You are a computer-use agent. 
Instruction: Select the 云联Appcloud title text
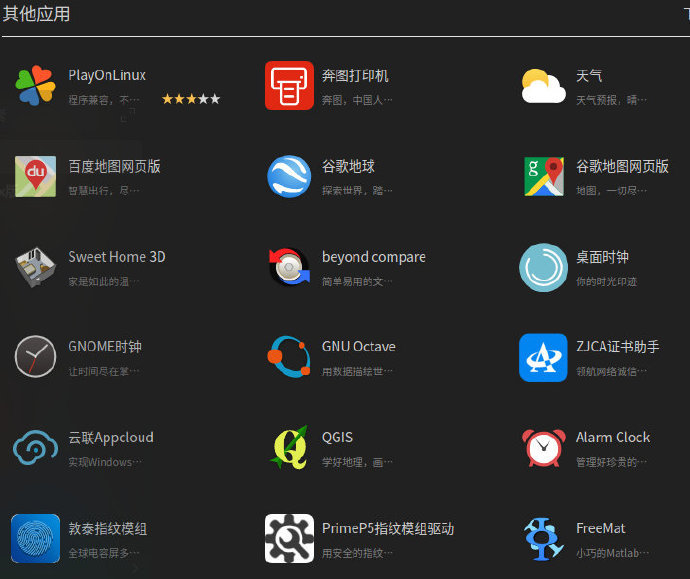pos(111,438)
